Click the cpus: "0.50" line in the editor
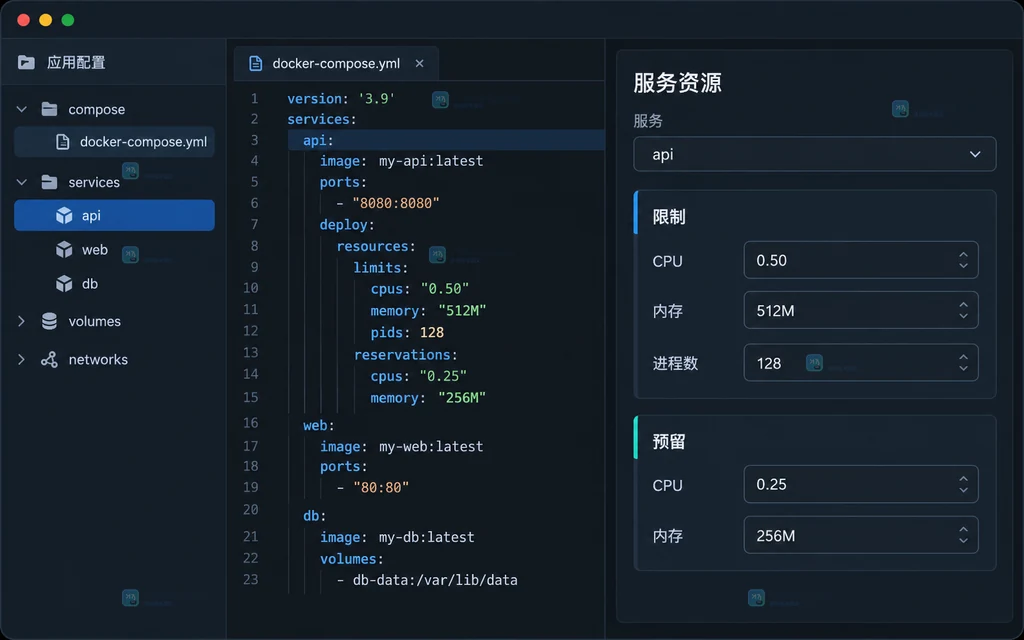This screenshot has height=640, width=1024. [x=420, y=289]
